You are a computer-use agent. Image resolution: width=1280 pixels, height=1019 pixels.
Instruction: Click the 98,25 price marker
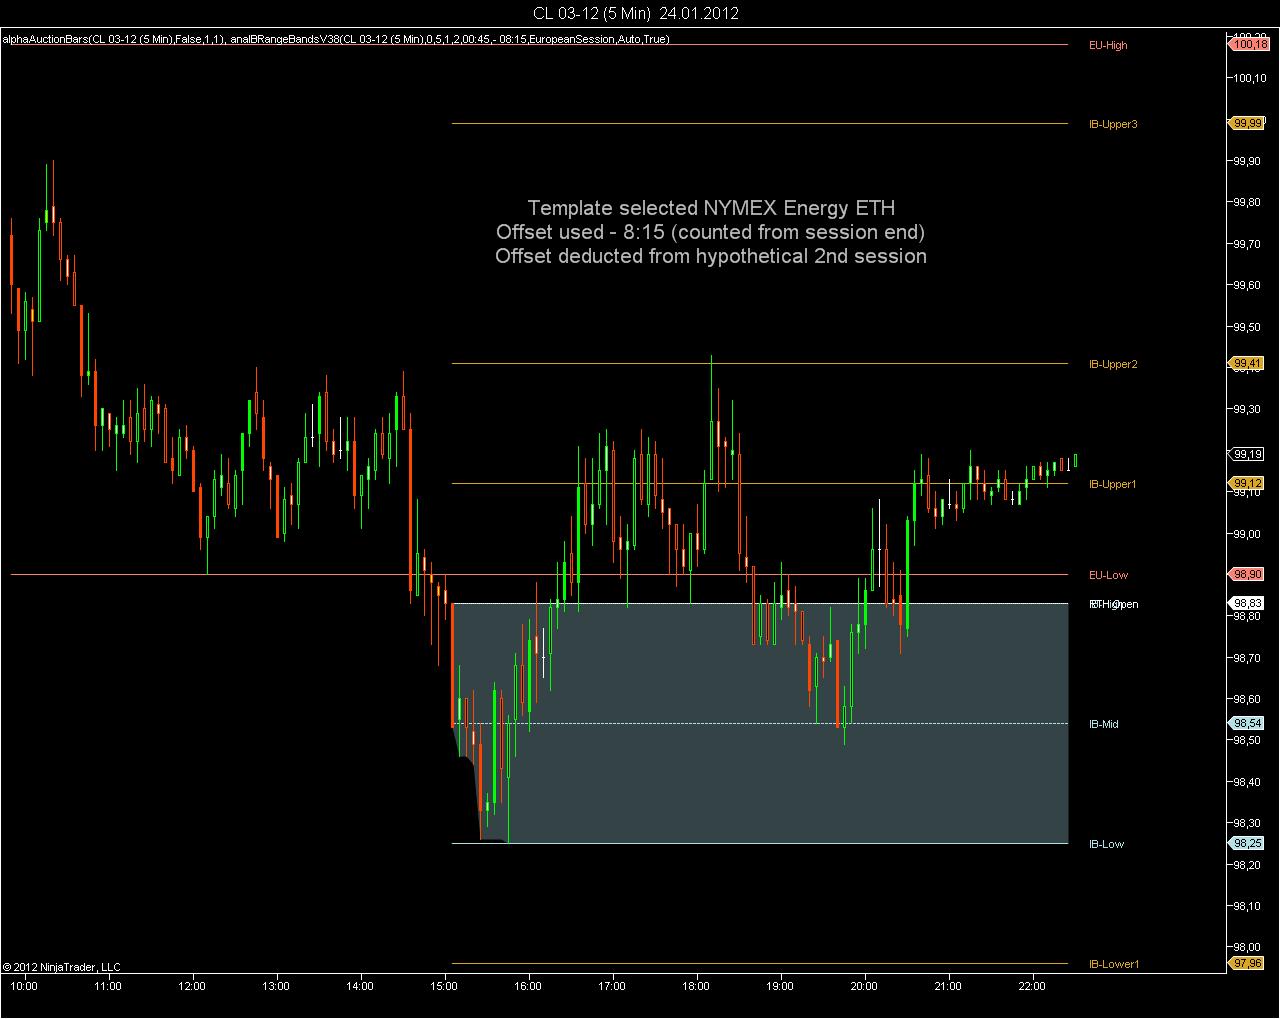tap(1246, 843)
